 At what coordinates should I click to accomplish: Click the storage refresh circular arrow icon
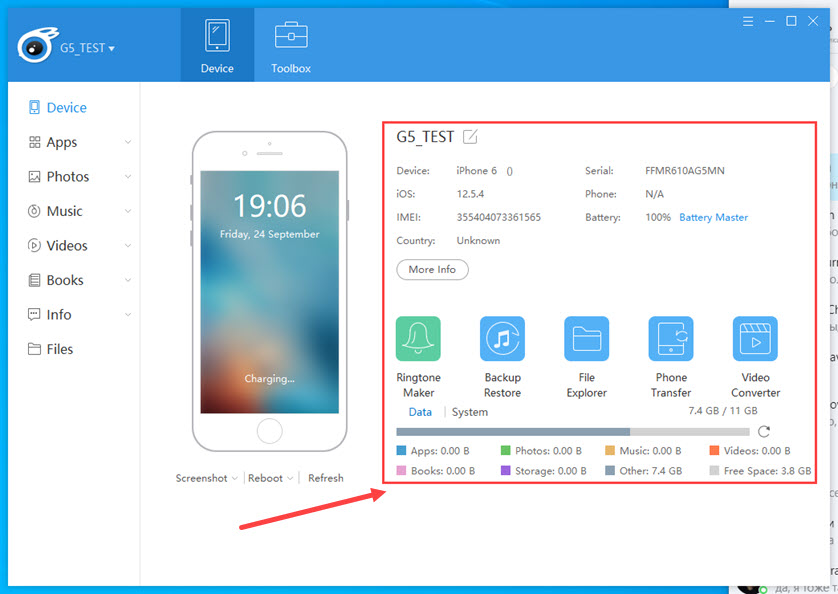pyautogui.click(x=764, y=431)
